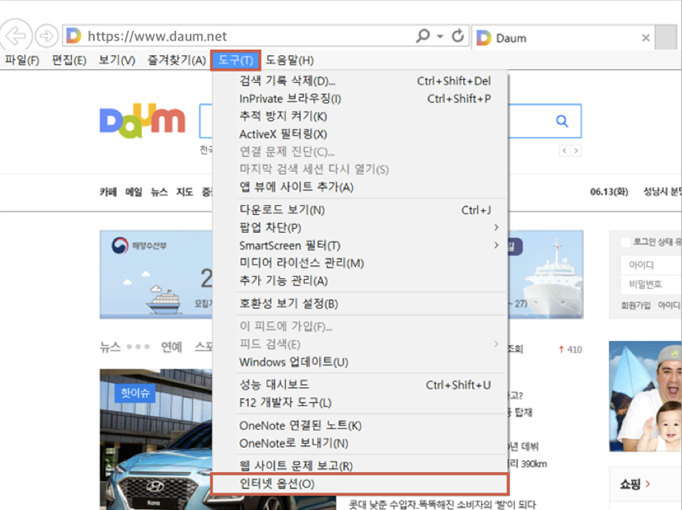Click the previous arrow under search box

coord(564,151)
